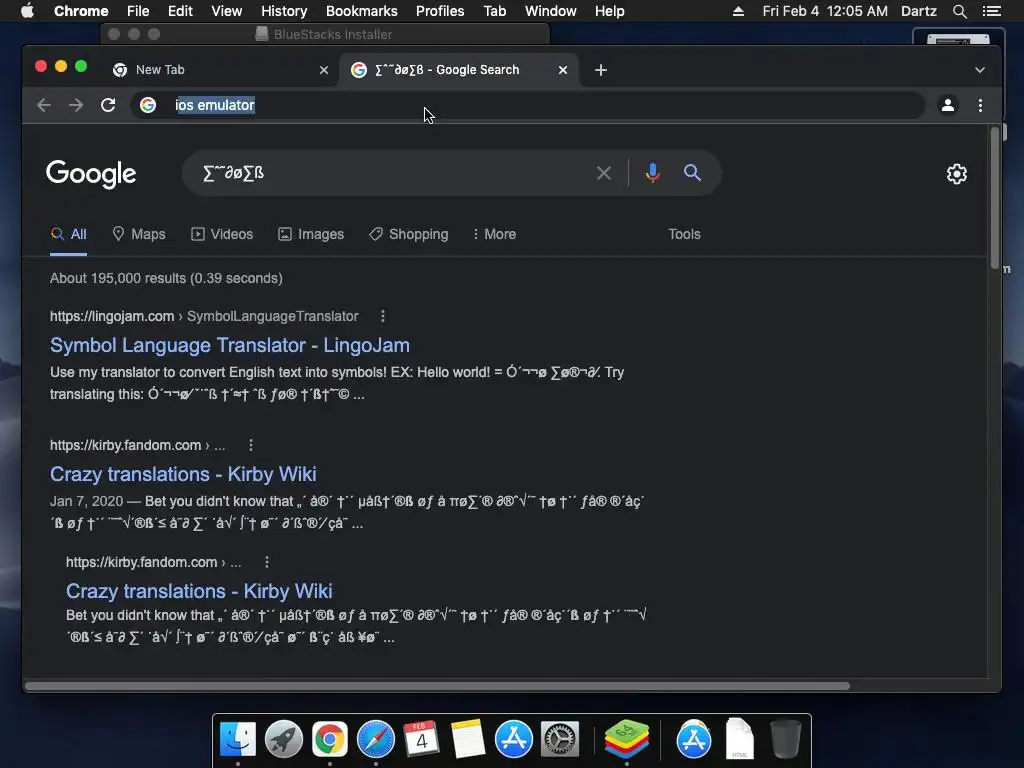
Task: Focus the address bar with ios emulator
Action: pos(528,105)
